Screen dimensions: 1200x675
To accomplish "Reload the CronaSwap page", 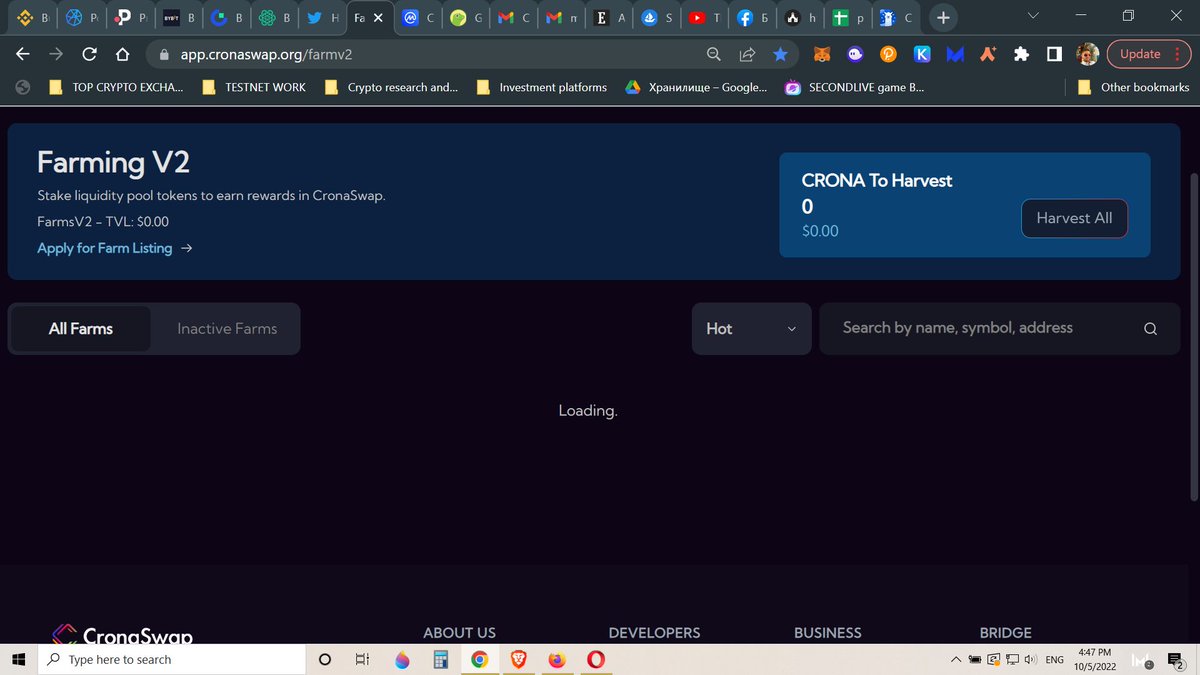I will (x=89, y=54).
